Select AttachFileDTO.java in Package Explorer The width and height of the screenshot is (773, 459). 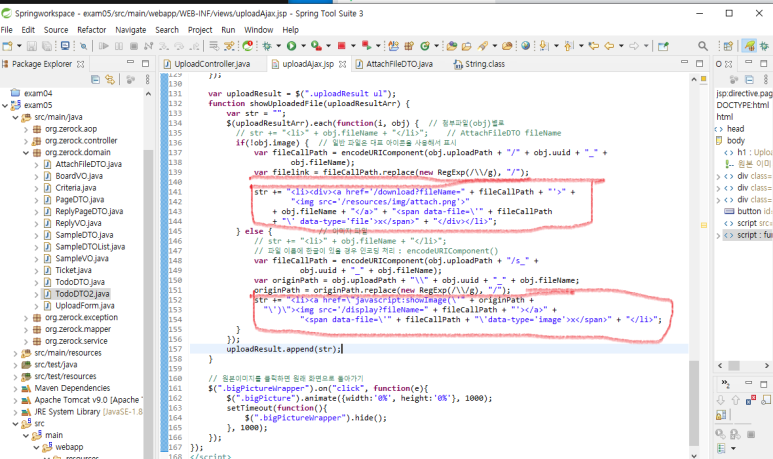[x=88, y=164]
